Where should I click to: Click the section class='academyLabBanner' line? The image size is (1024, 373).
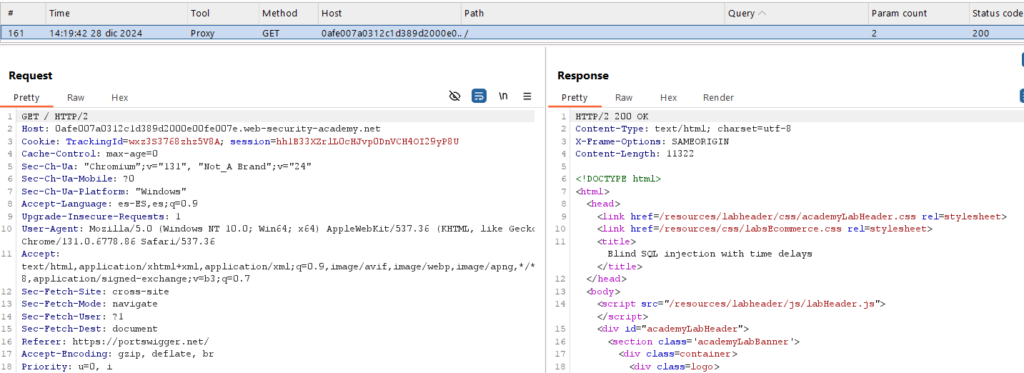pos(704,341)
